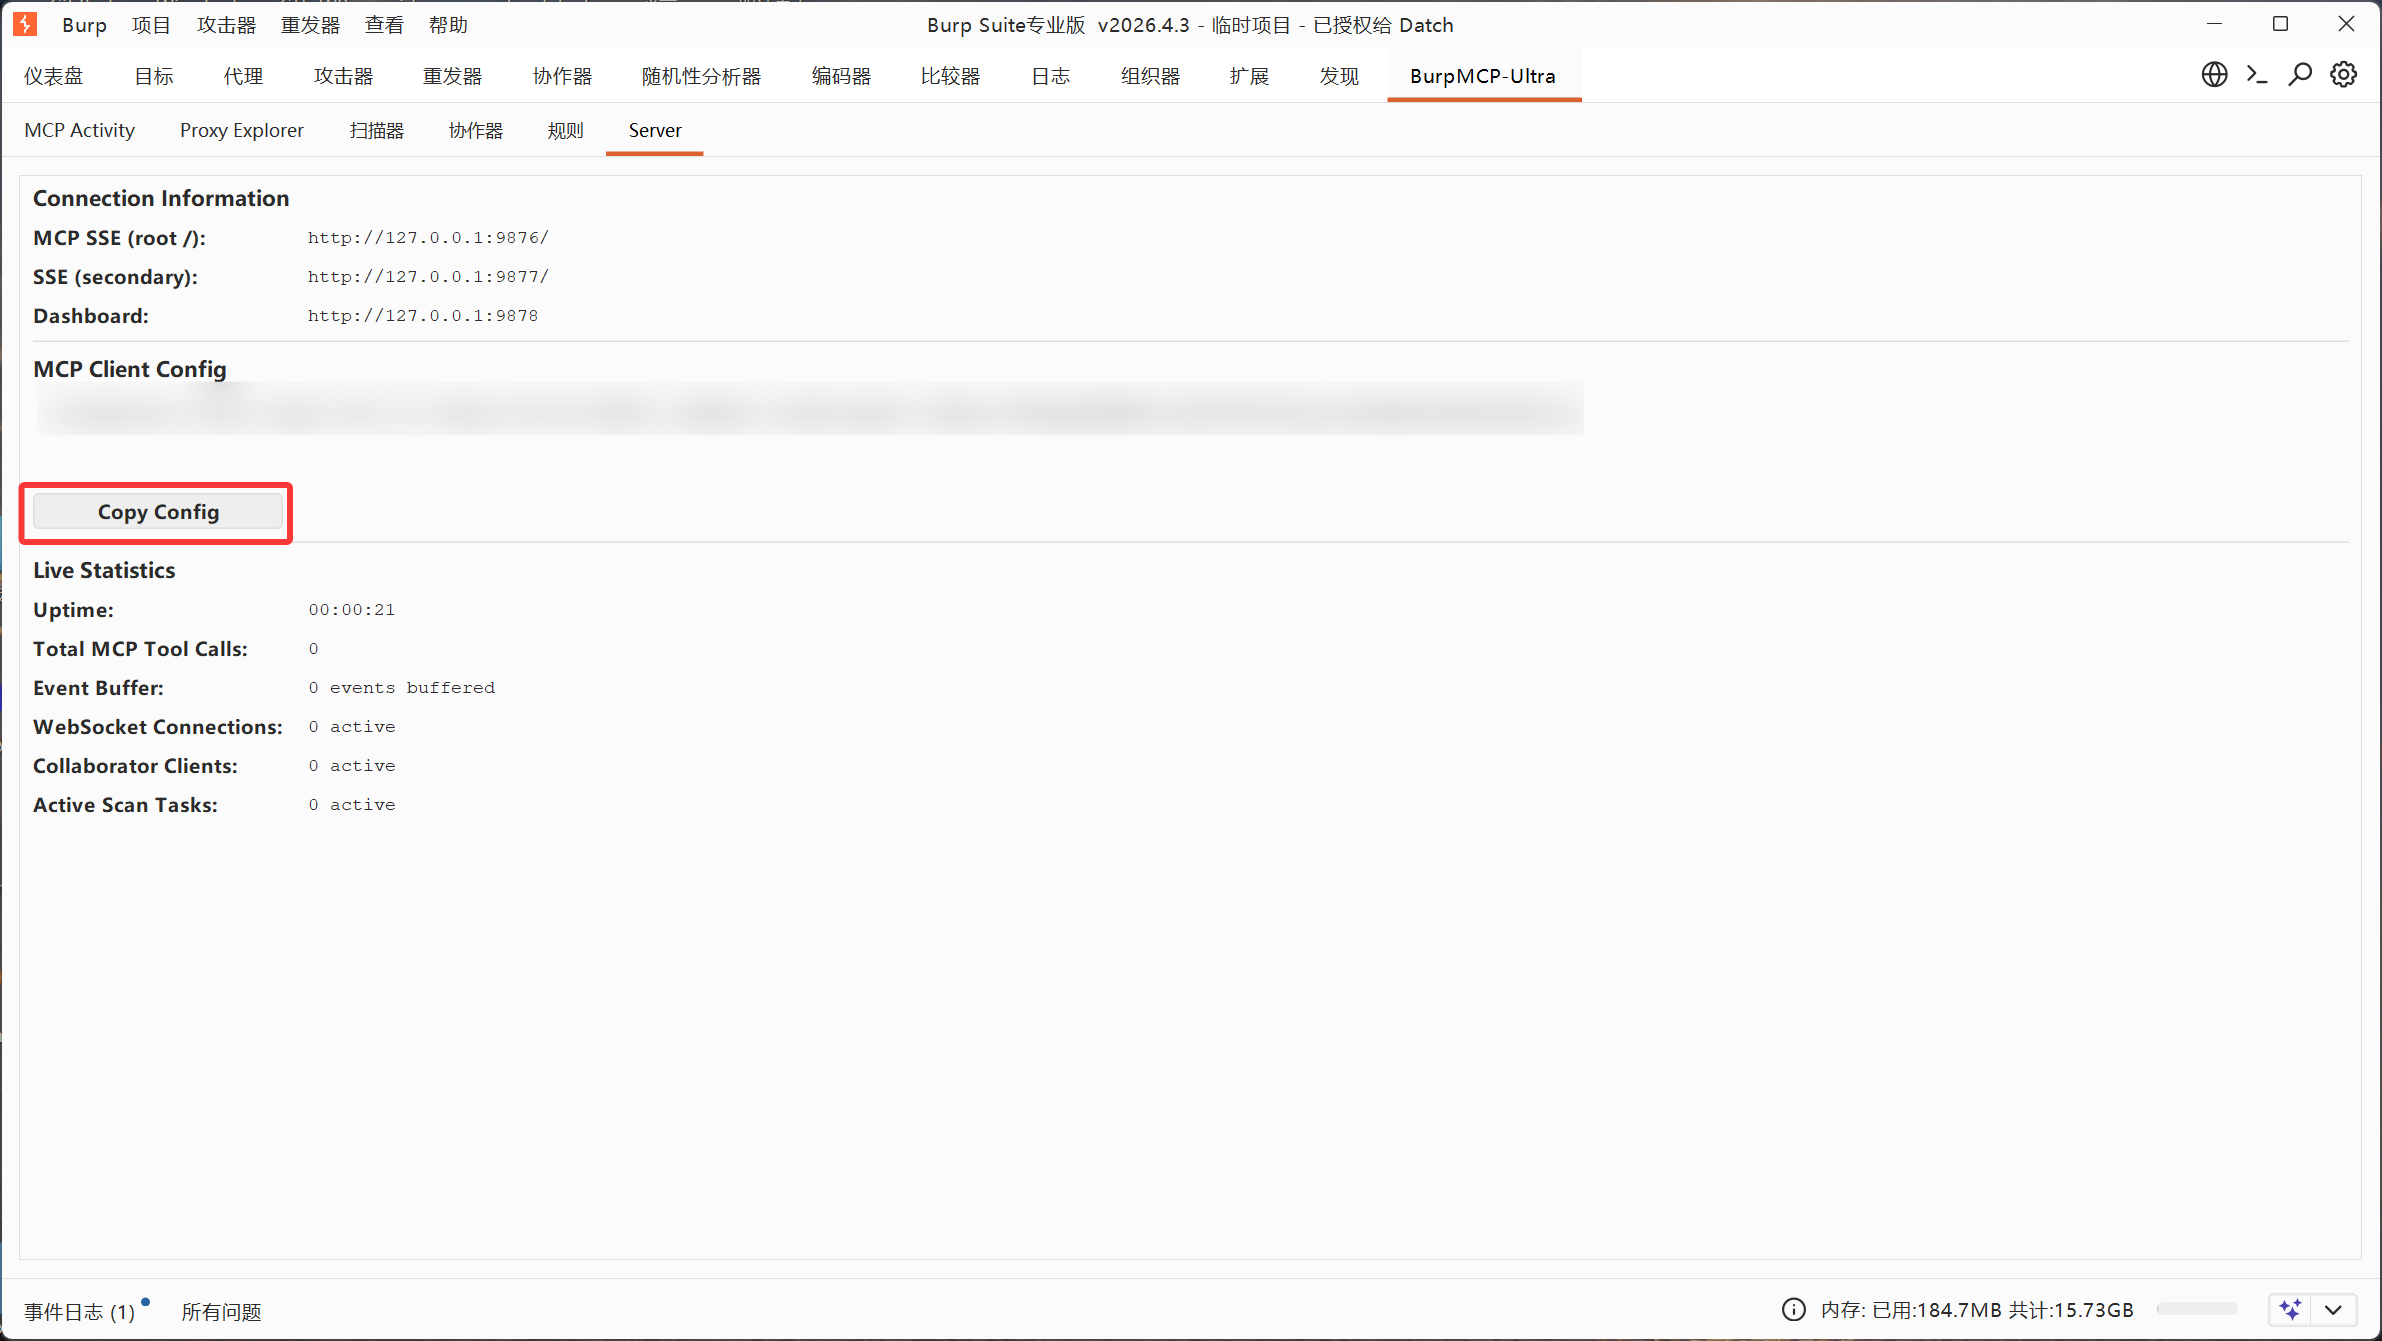The height and width of the screenshot is (1341, 2382).
Task: Open the MCP Activity sub-tab
Action: [79, 130]
